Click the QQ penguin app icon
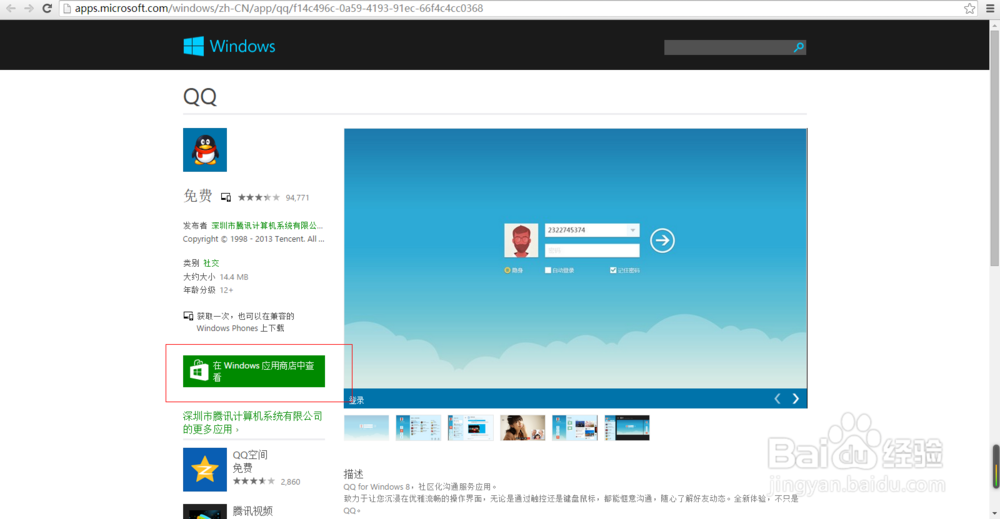The width and height of the screenshot is (1000, 519). tap(205, 150)
